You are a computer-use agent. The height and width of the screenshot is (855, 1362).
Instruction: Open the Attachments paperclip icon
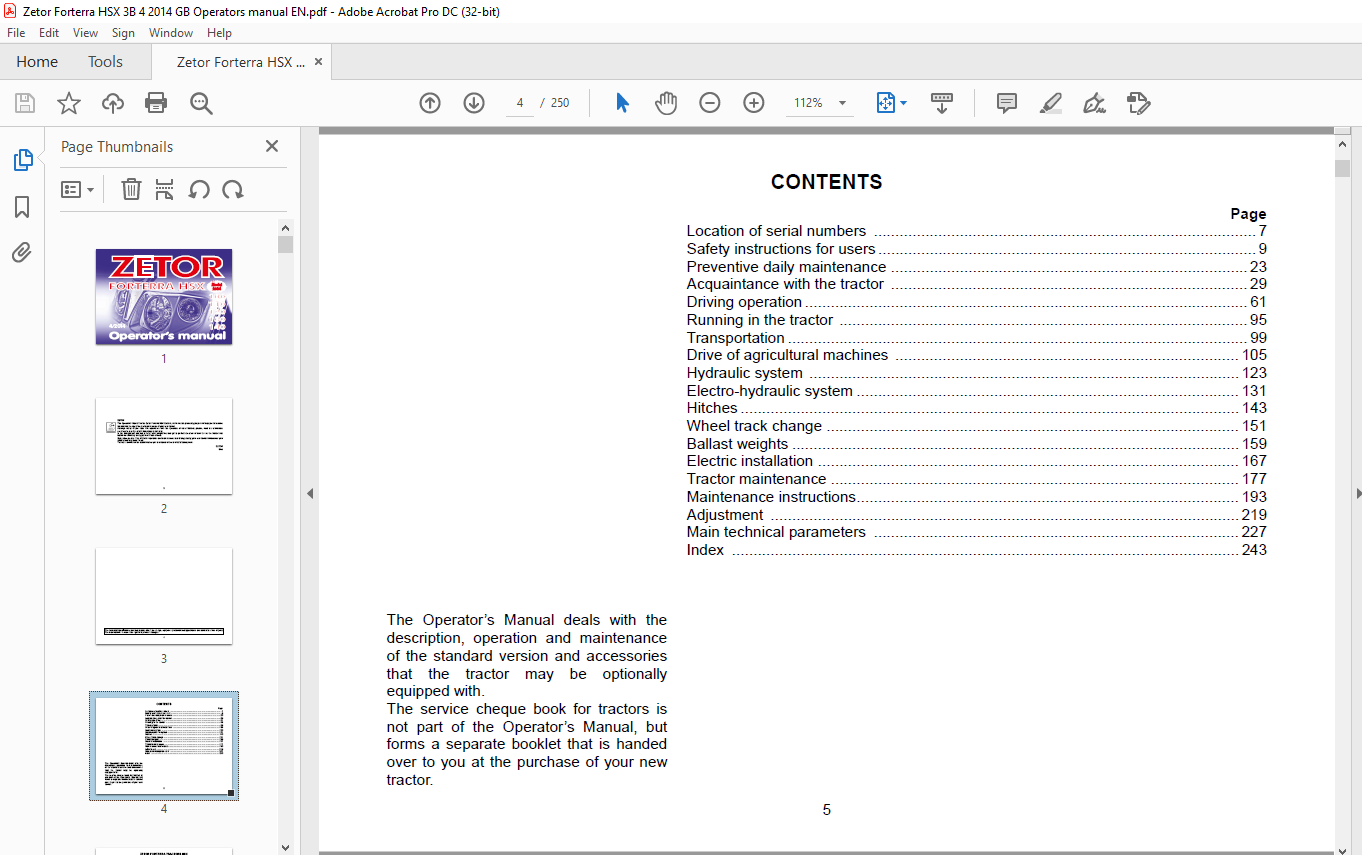click(x=22, y=253)
